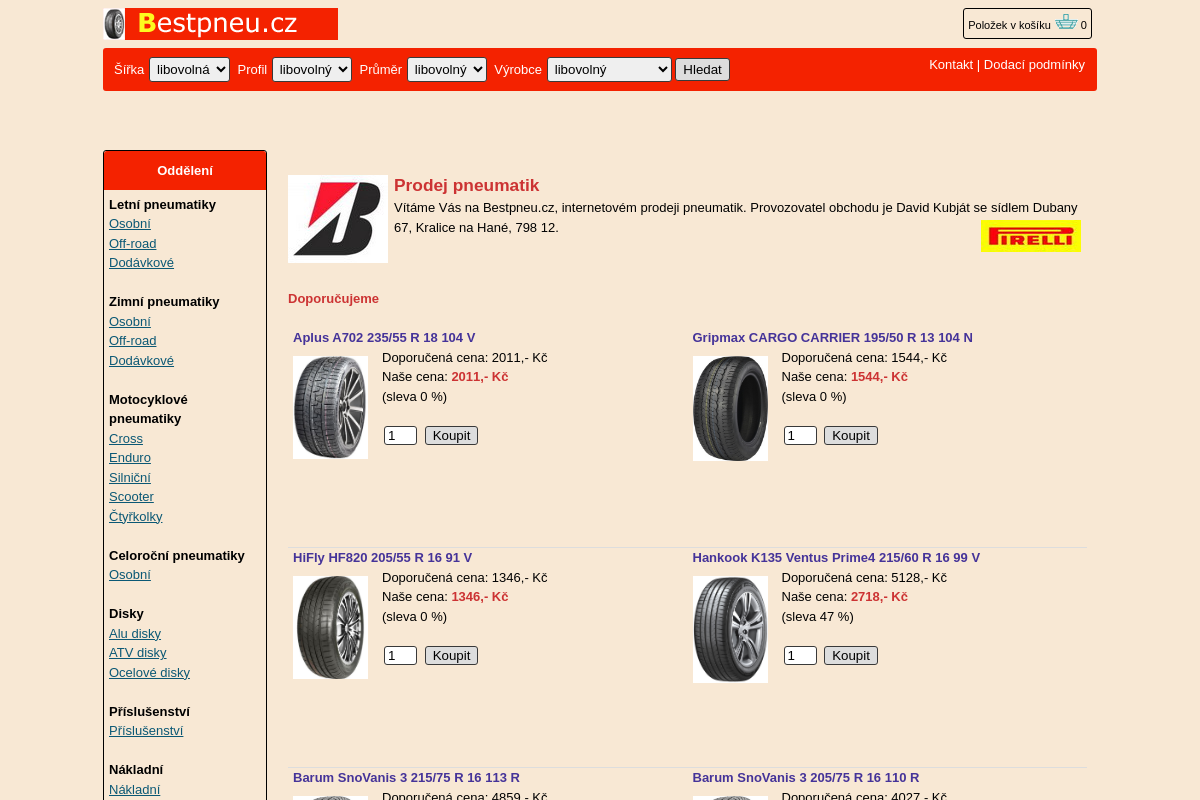Expand the Šířka width dropdown
This screenshot has width=1200, height=800.
point(189,70)
